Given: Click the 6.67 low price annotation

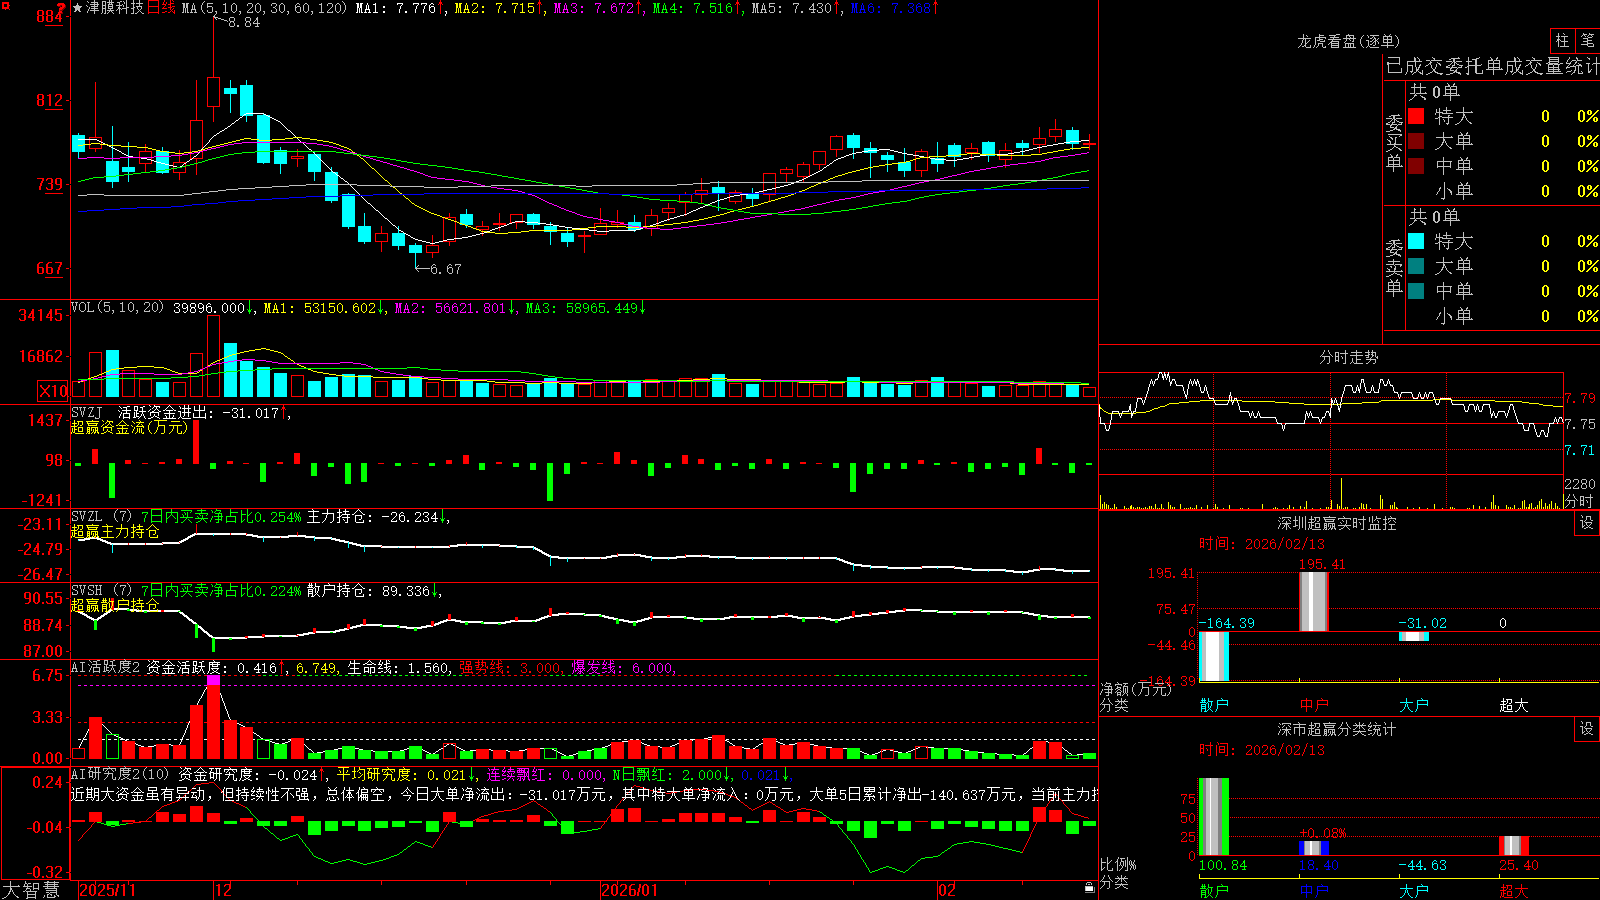Looking at the screenshot, I should tap(446, 269).
